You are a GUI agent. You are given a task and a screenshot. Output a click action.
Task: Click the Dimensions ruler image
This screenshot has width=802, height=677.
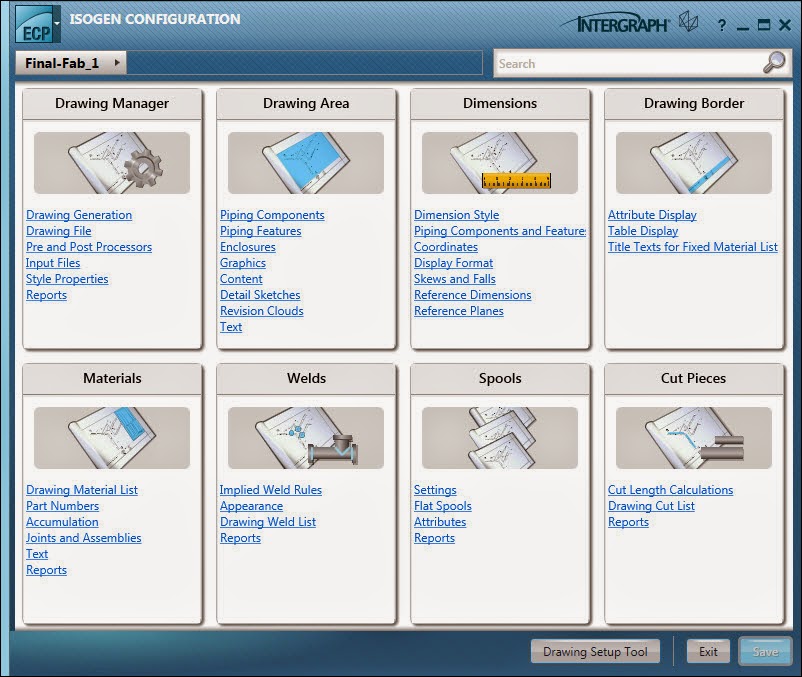[x=500, y=163]
